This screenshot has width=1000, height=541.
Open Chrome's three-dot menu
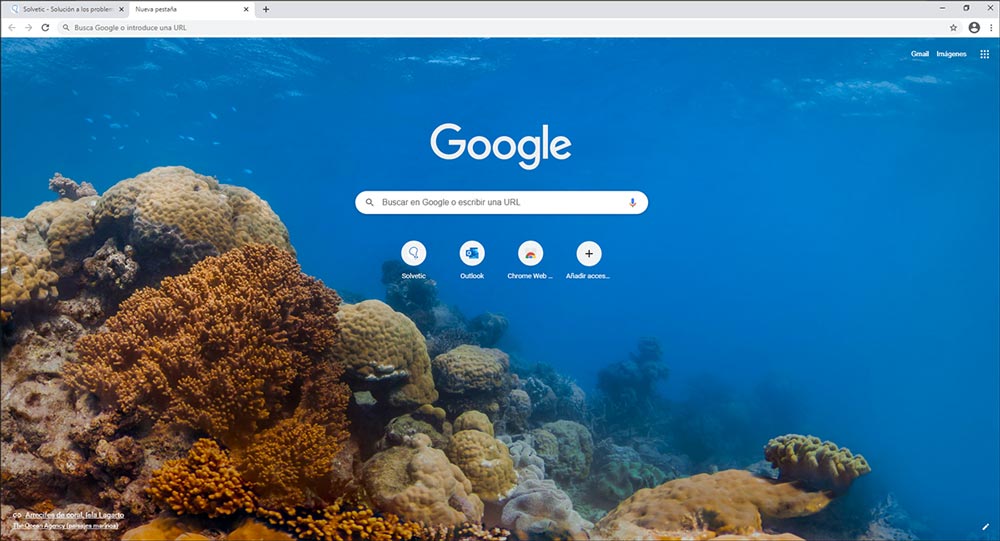[x=991, y=27]
